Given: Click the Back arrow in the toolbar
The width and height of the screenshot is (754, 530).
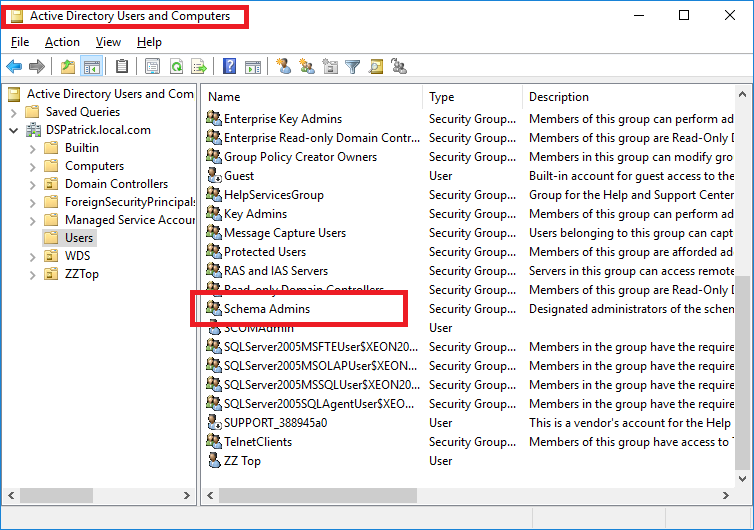Looking at the screenshot, I should tap(14, 66).
